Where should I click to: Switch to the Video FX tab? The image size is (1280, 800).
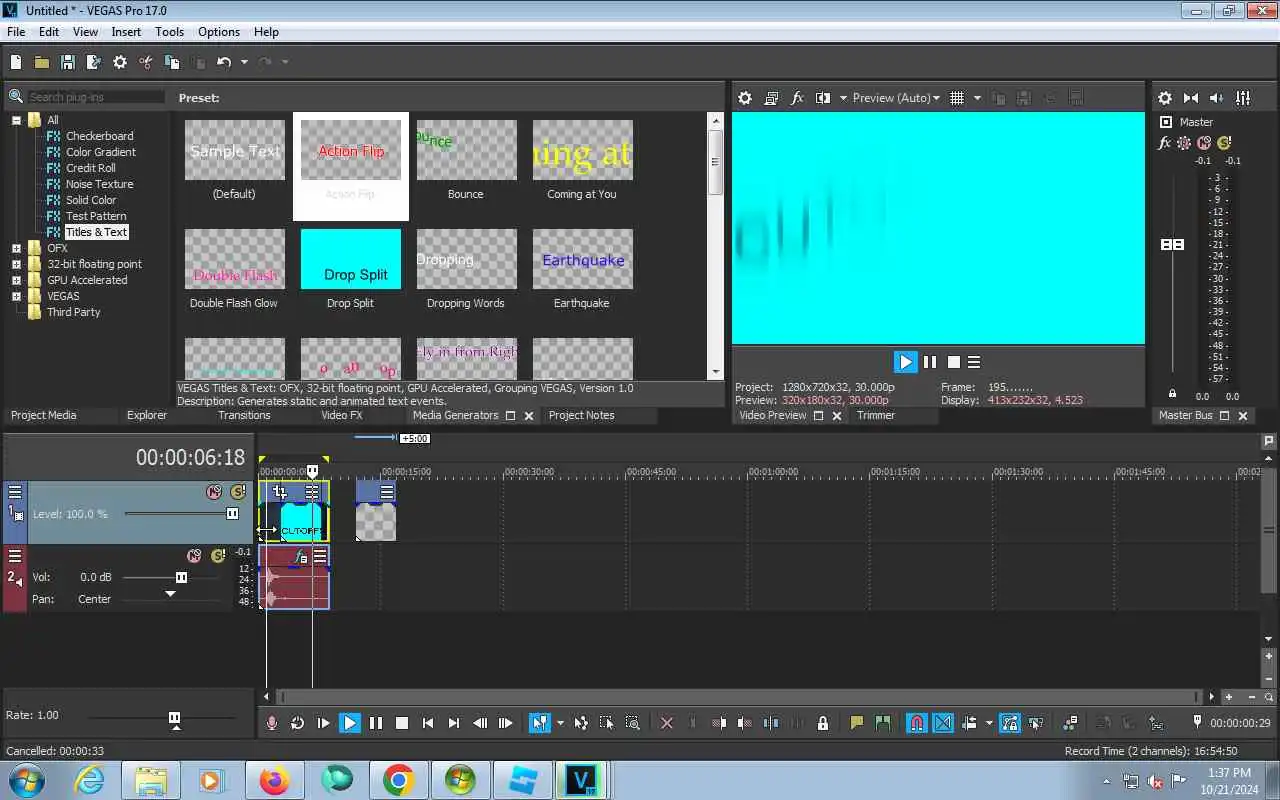tap(341, 415)
